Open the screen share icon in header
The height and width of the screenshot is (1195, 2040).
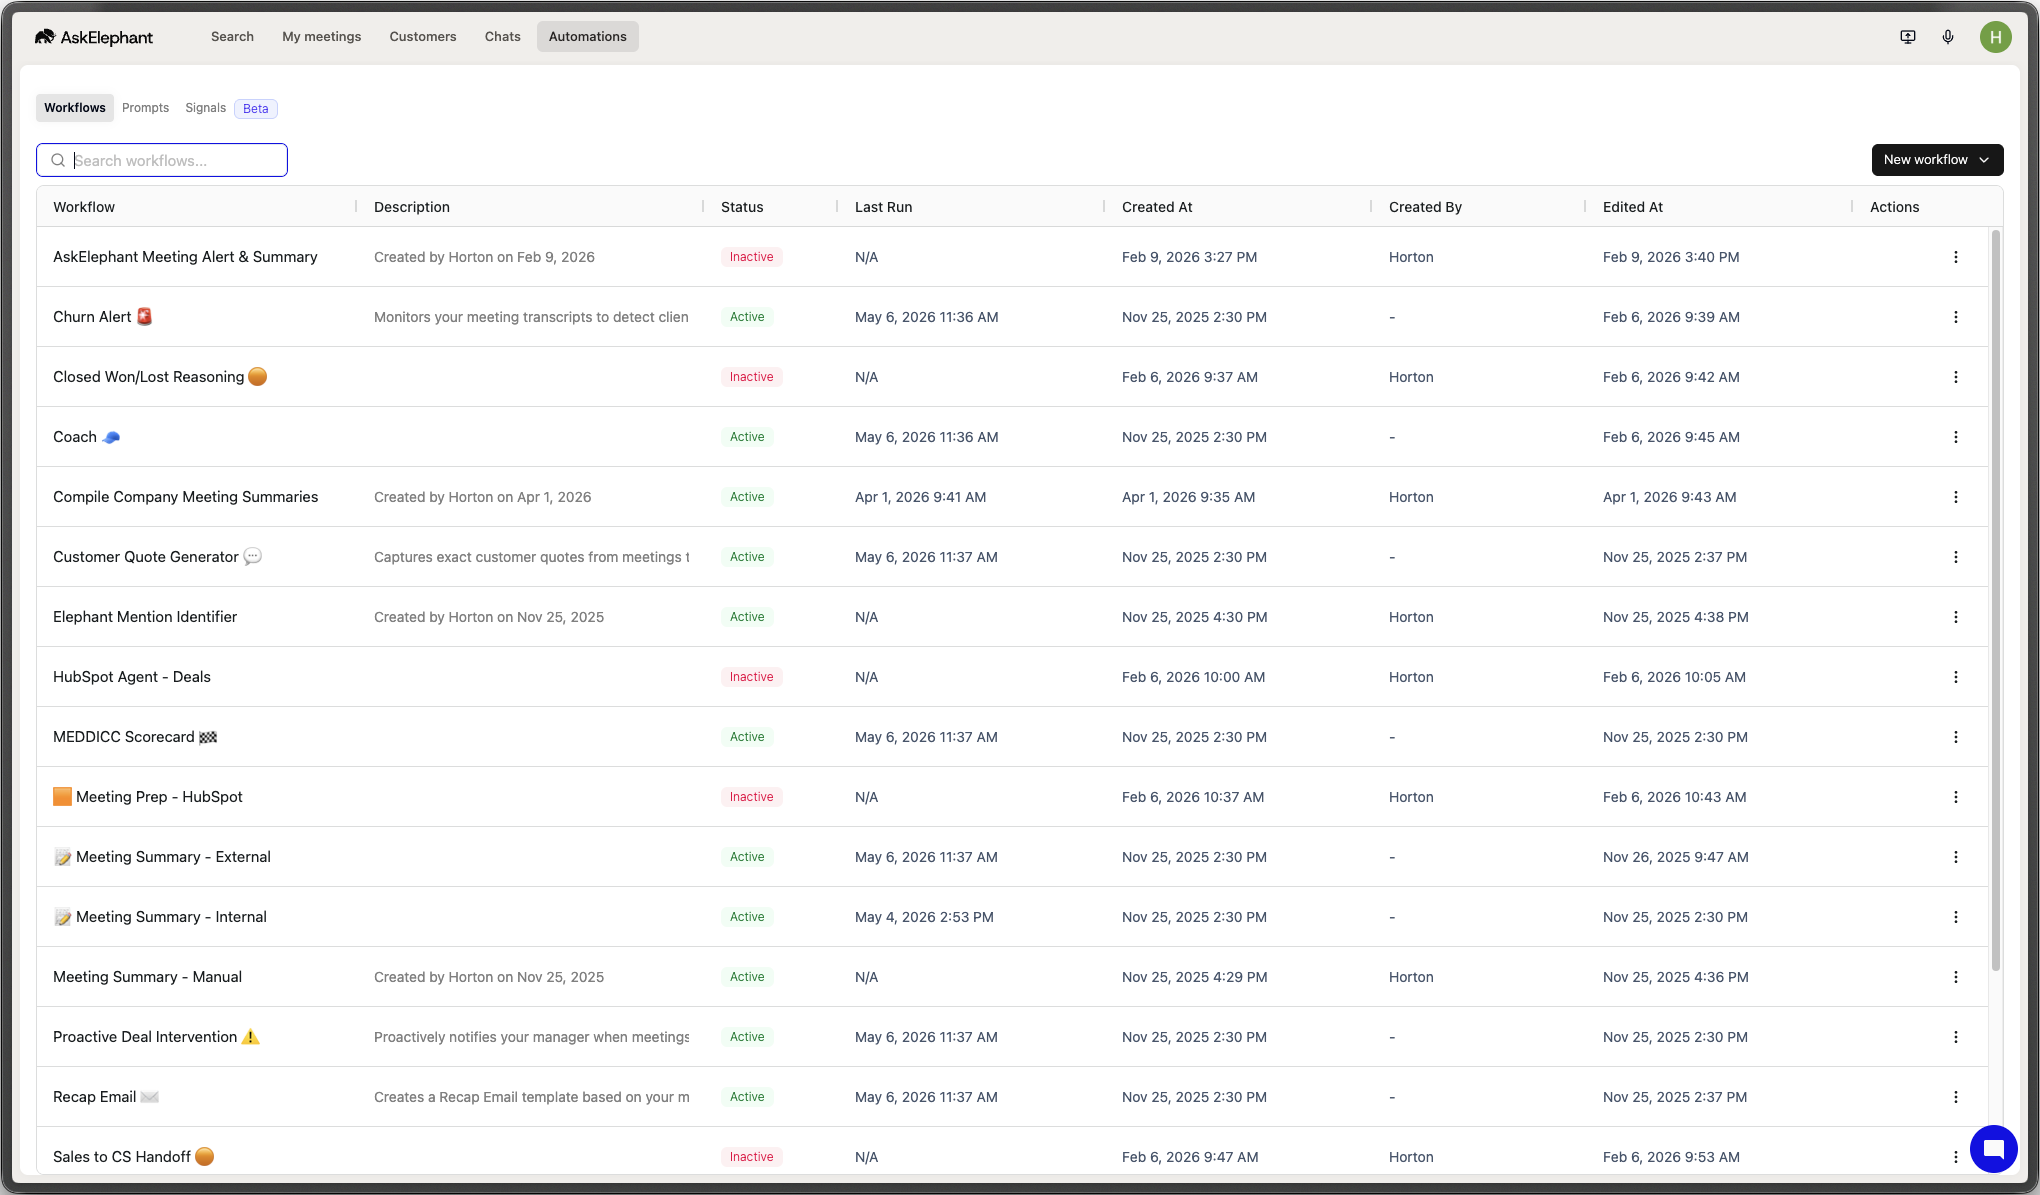point(1908,37)
